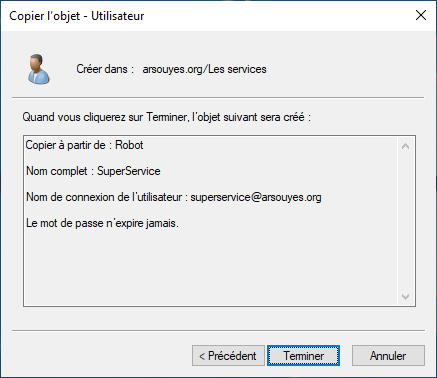
Task: Click the word 'SuperService' in the summary
Action: (x=129, y=171)
